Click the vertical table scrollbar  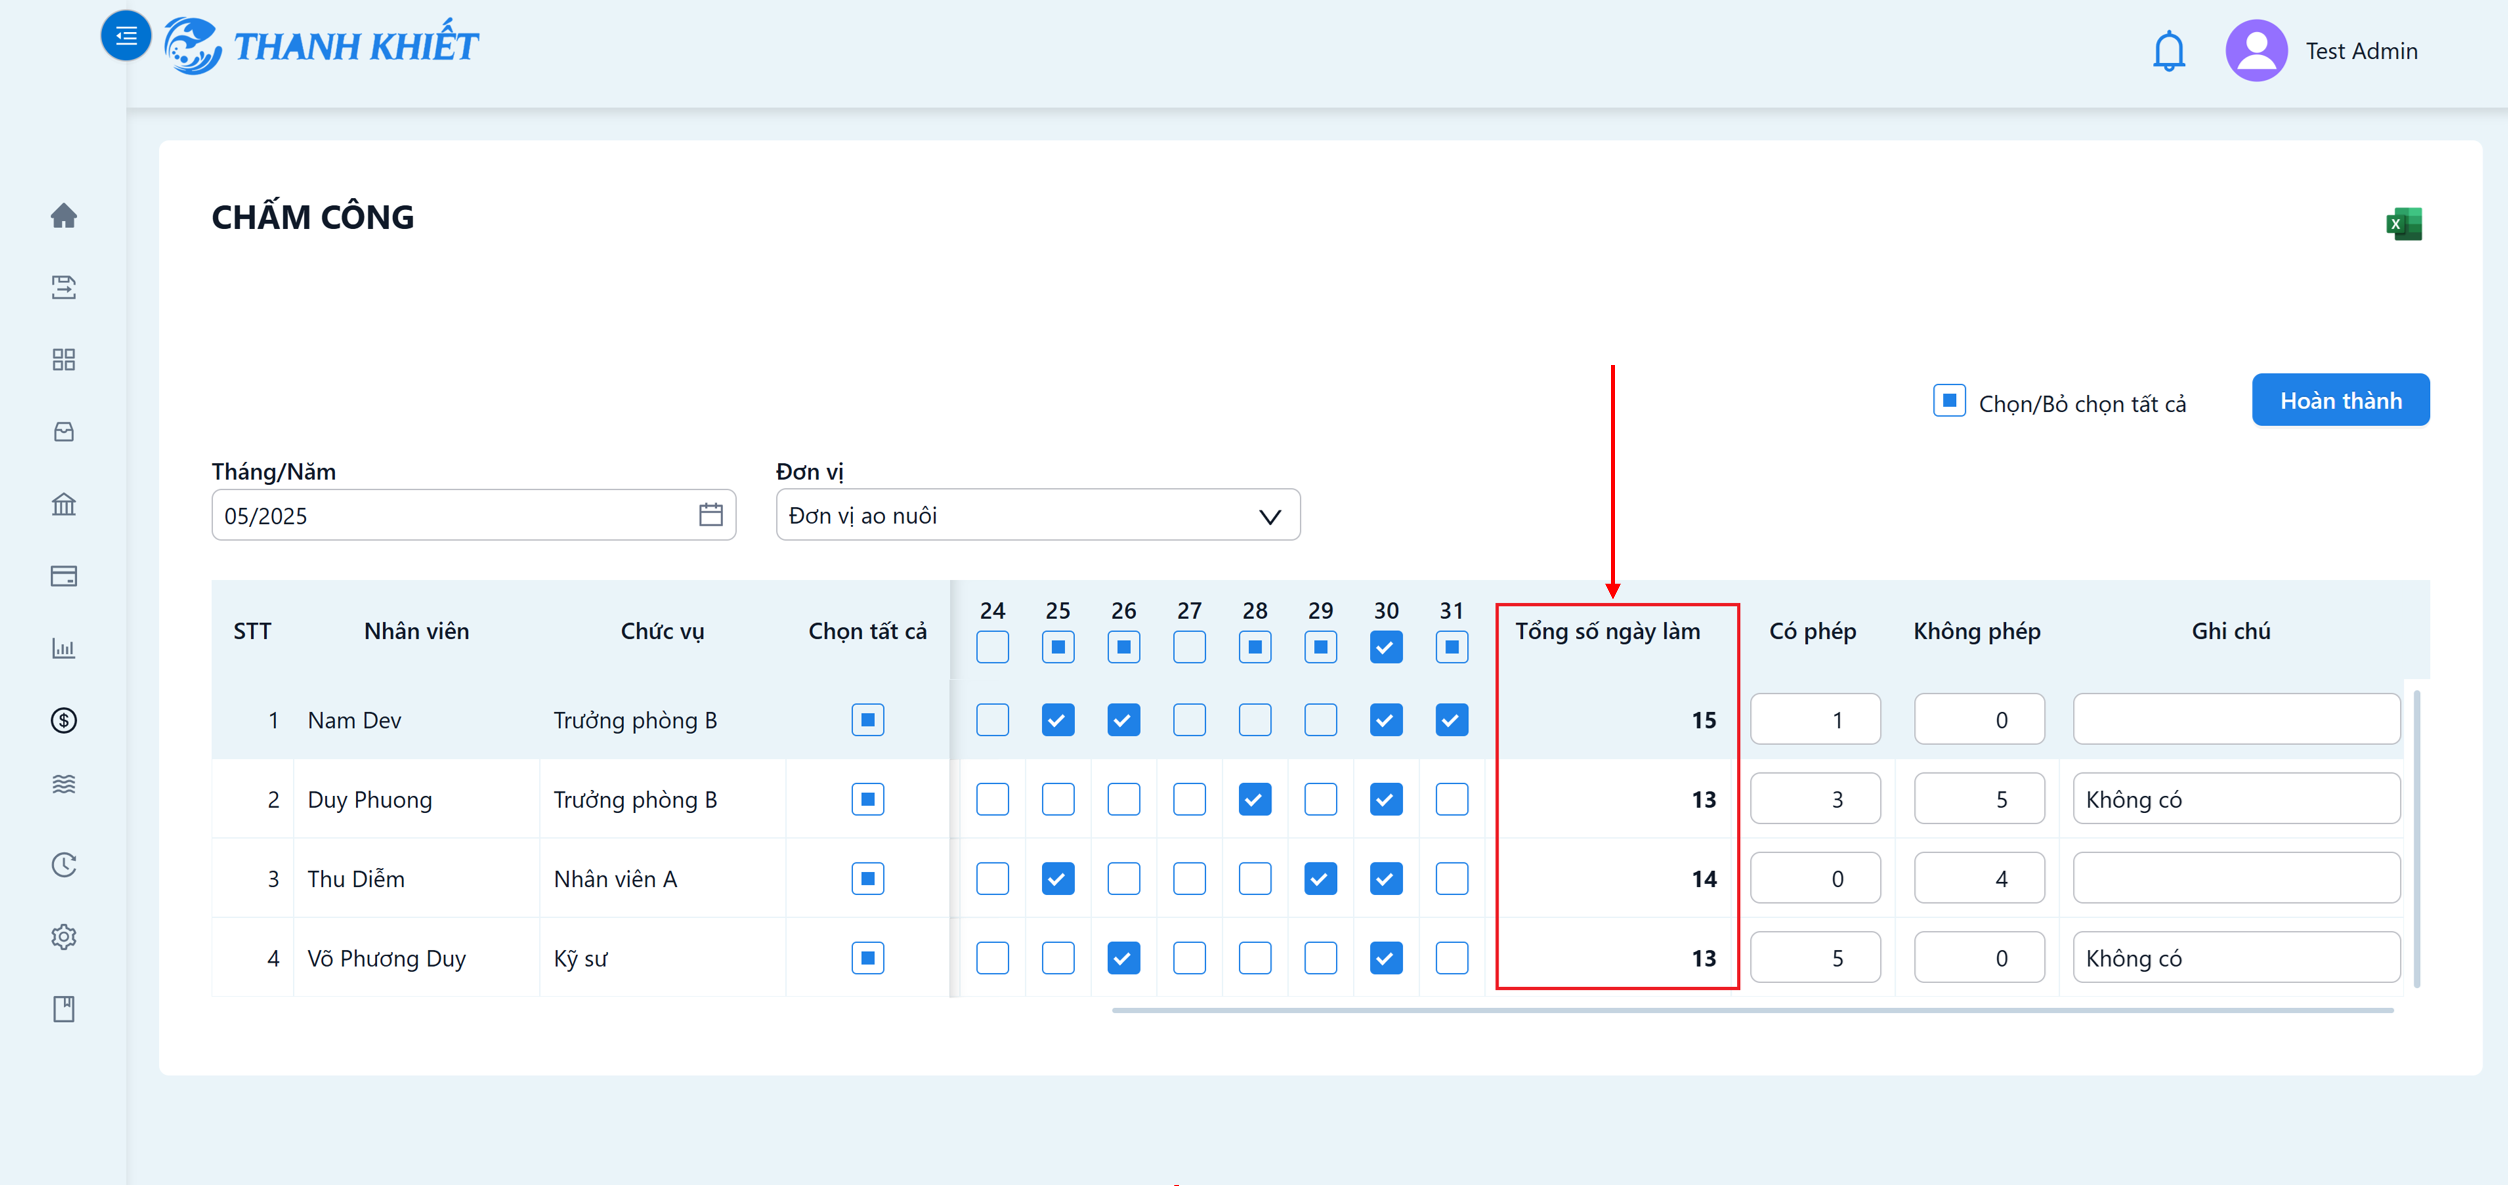click(x=2417, y=838)
